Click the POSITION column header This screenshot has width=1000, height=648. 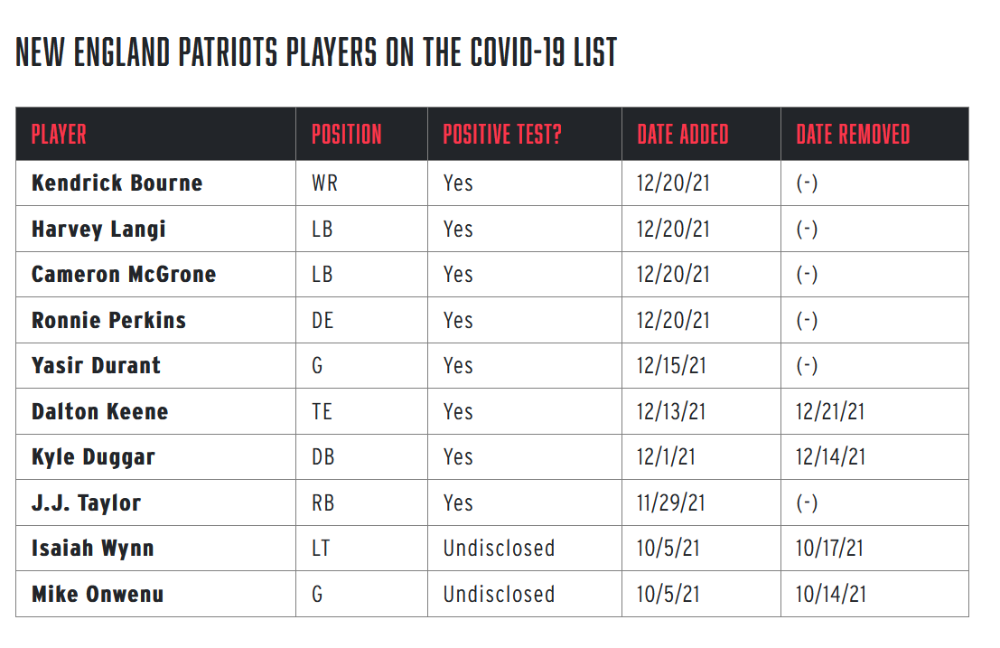pos(346,135)
